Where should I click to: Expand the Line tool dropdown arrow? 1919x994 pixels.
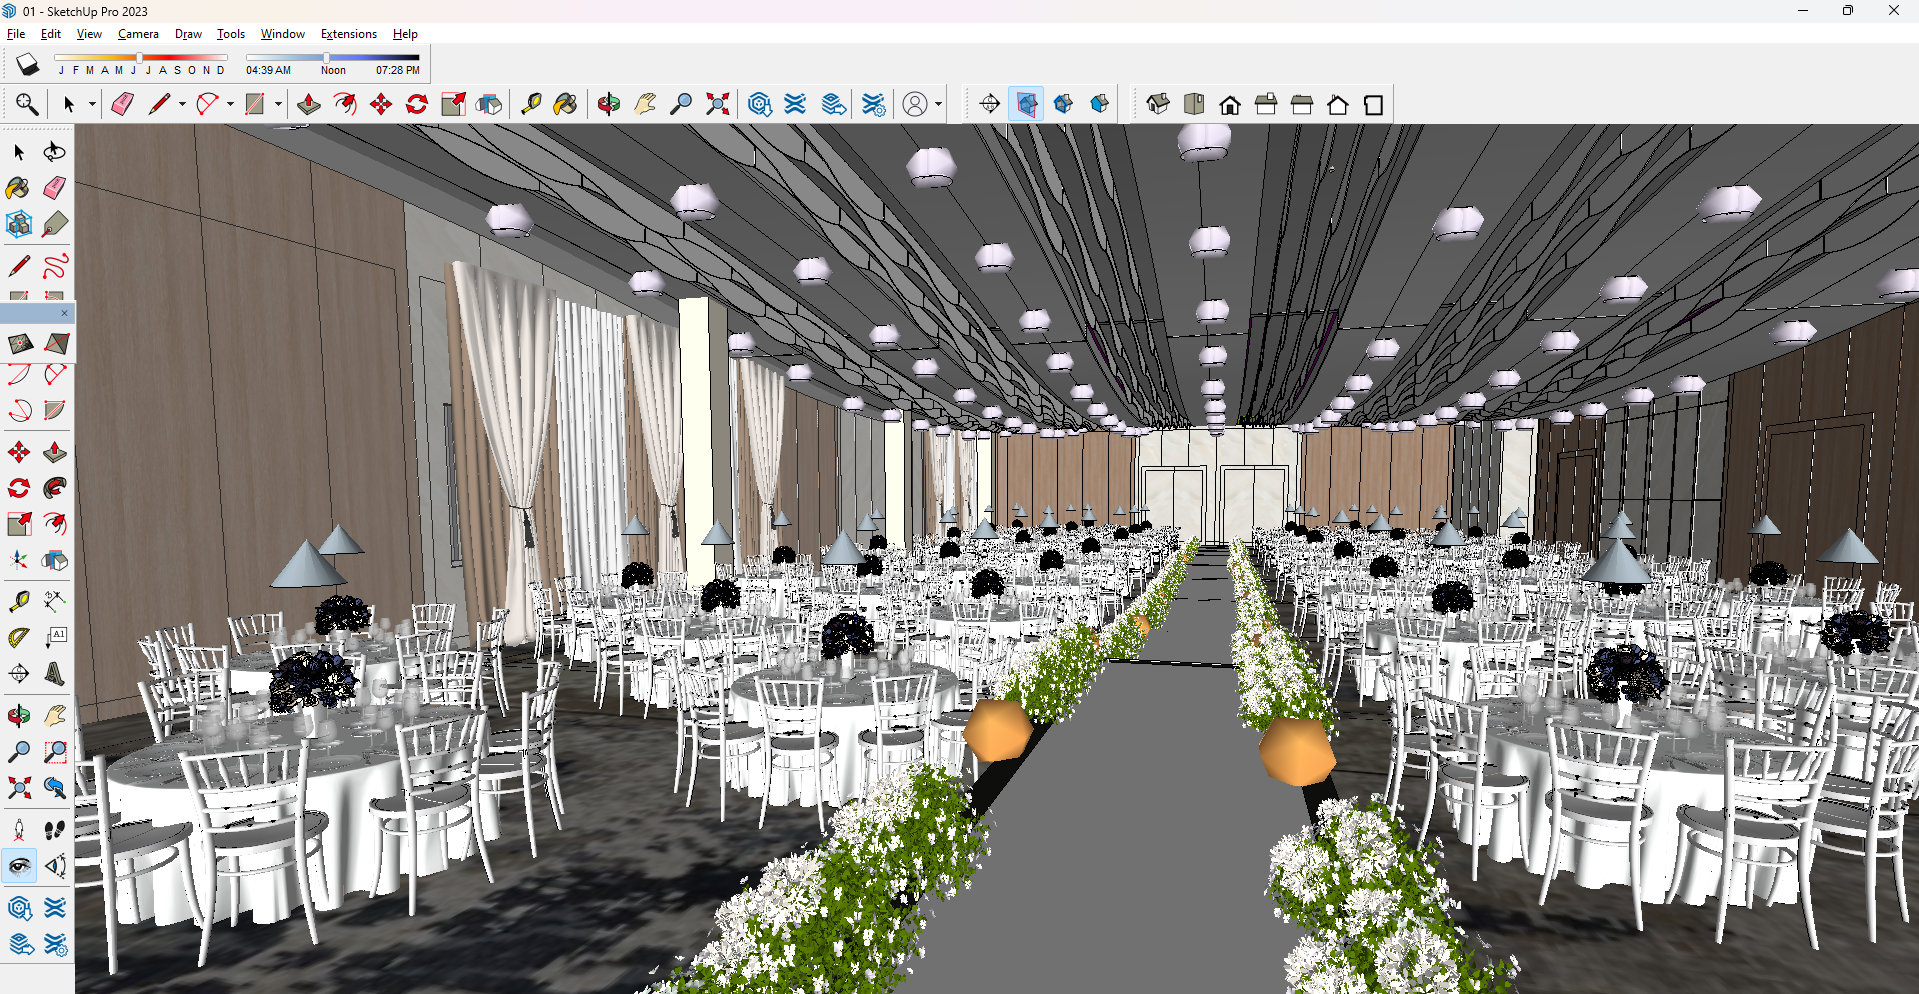tap(182, 104)
